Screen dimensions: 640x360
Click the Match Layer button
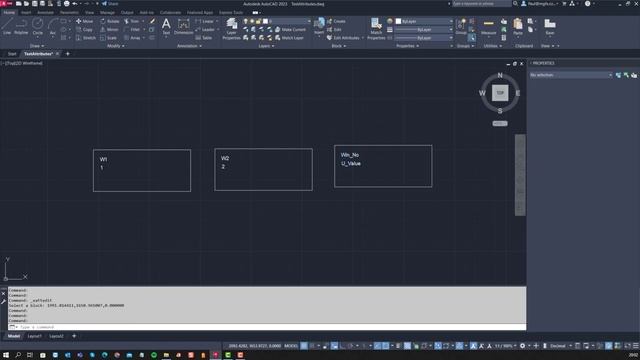(289, 38)
